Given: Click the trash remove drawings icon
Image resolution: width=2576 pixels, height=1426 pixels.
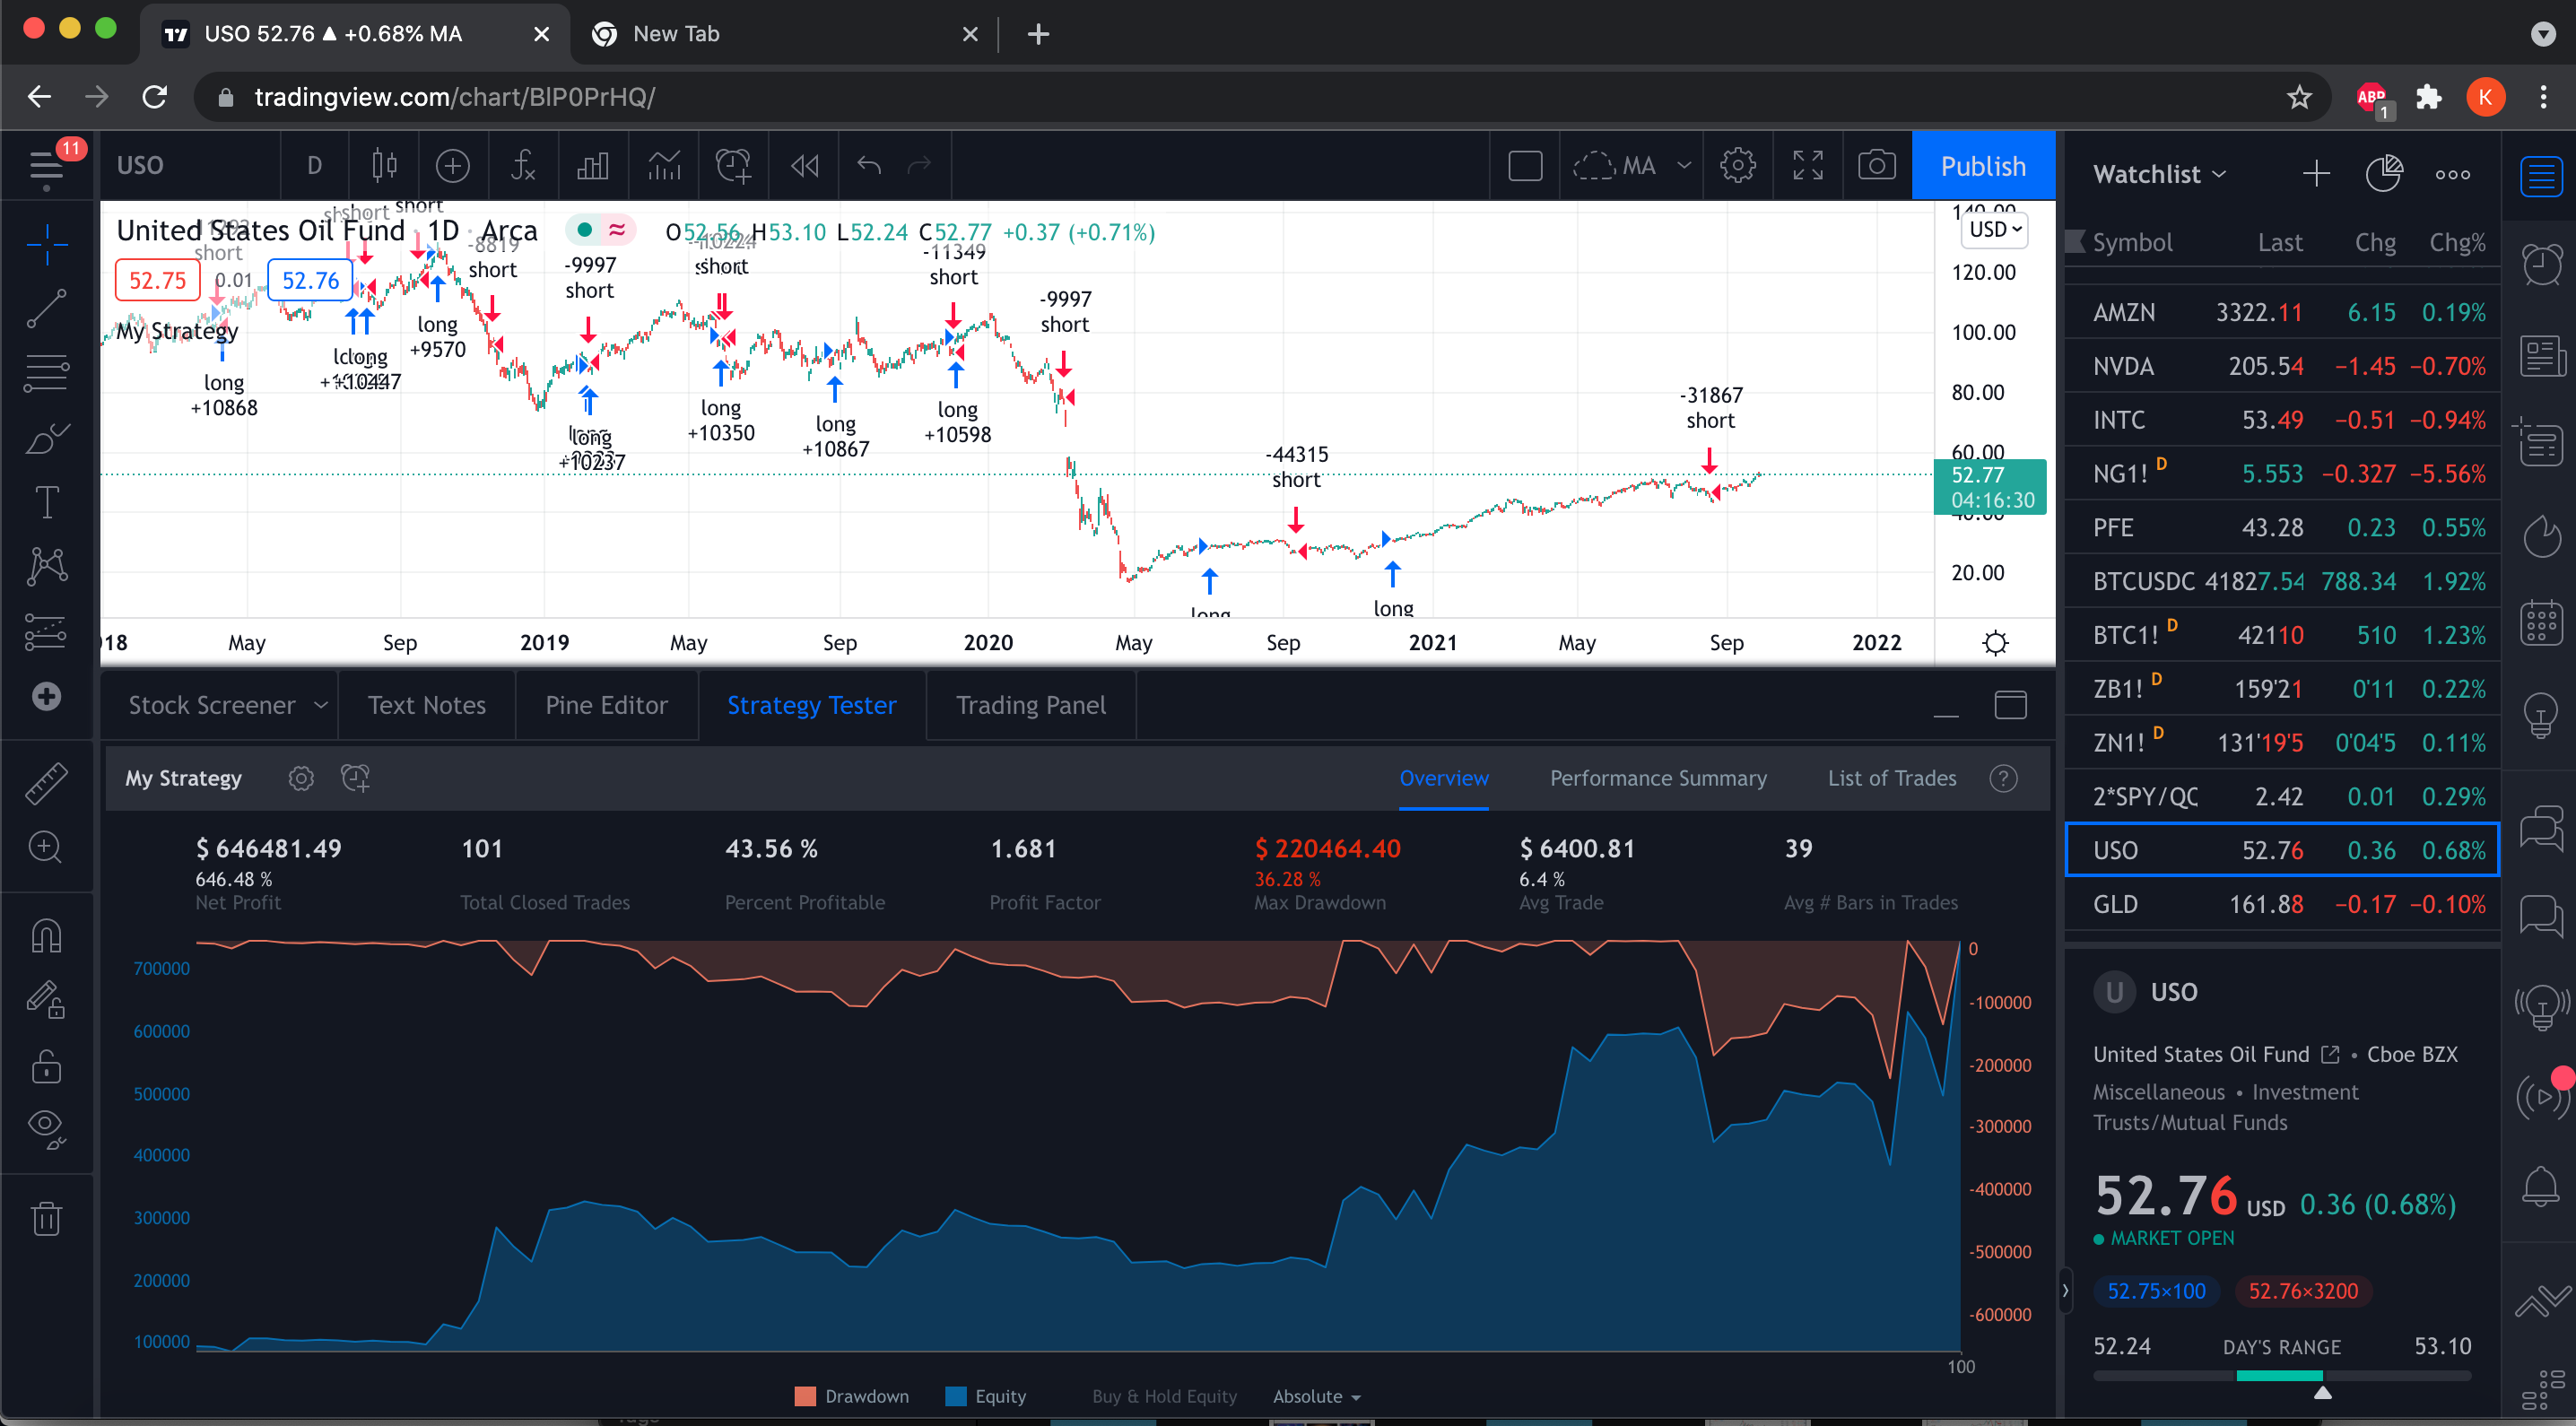Looking at the screenshot, I should (46, 1218).
